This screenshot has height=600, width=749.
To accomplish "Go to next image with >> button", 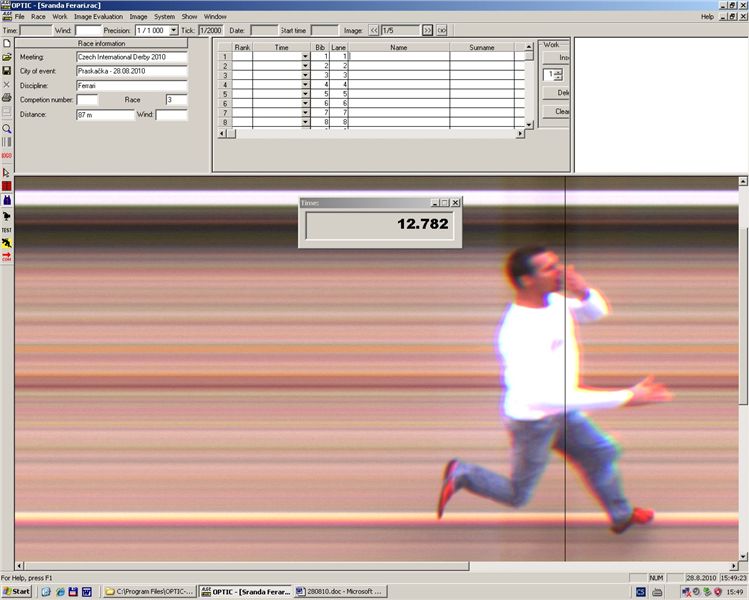I will [428, 31].
